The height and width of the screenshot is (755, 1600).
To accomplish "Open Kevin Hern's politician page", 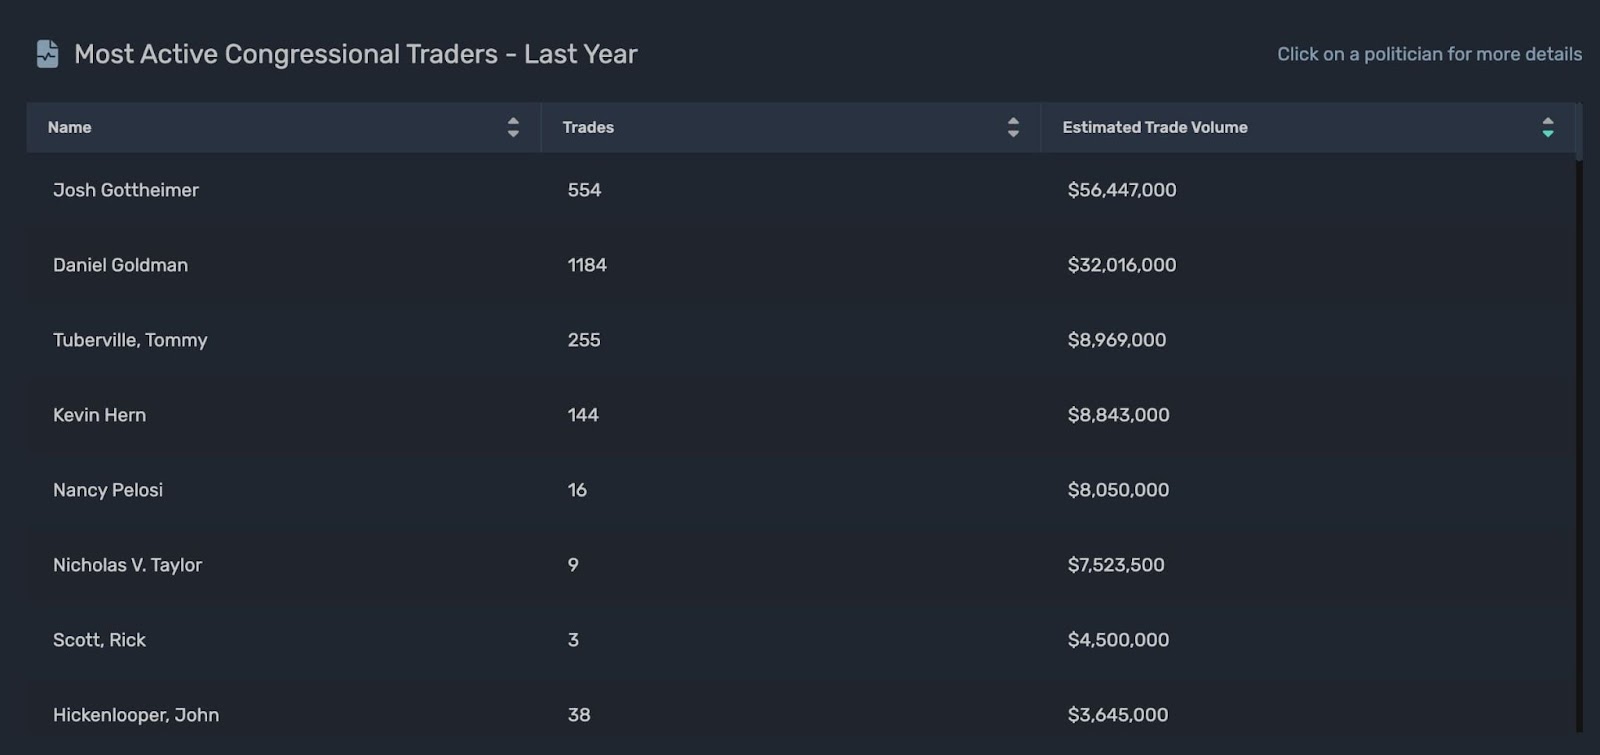I will click(99, 415).
